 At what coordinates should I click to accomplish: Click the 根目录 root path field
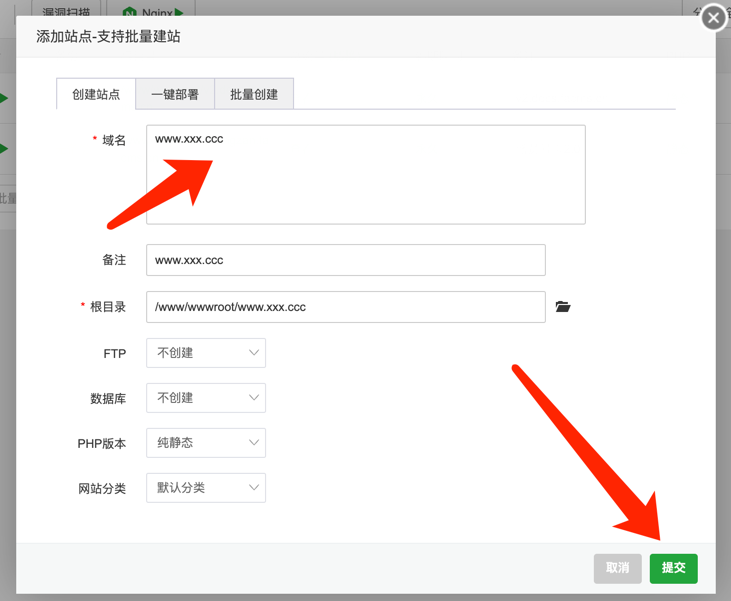345,307
